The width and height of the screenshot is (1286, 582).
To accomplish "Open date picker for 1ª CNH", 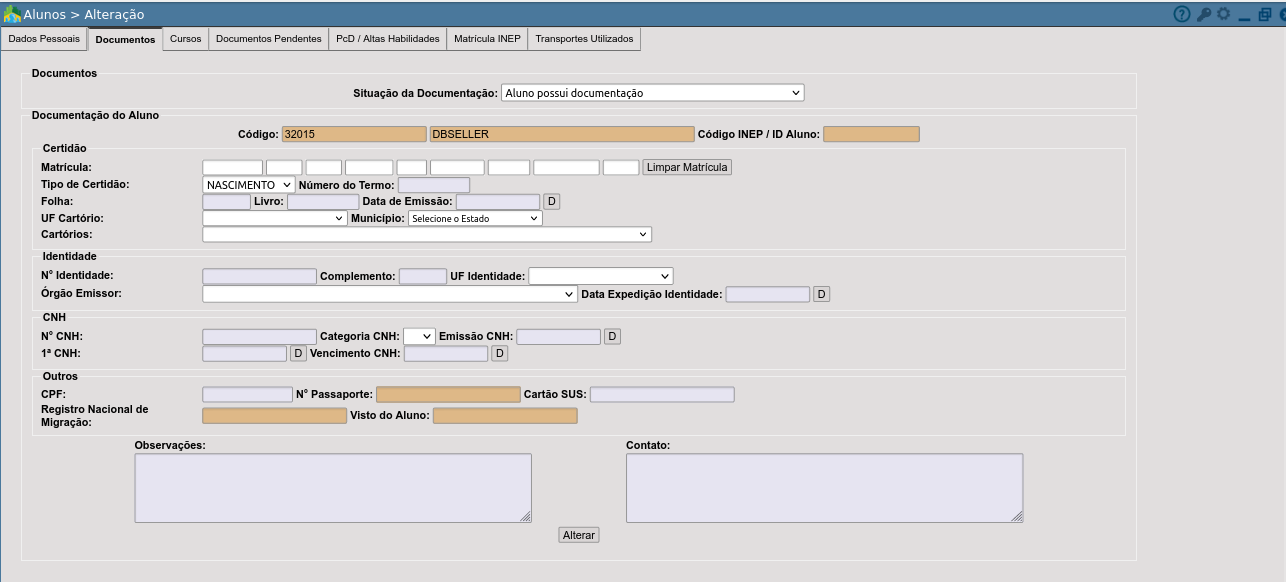I will [x=298, y=353].
